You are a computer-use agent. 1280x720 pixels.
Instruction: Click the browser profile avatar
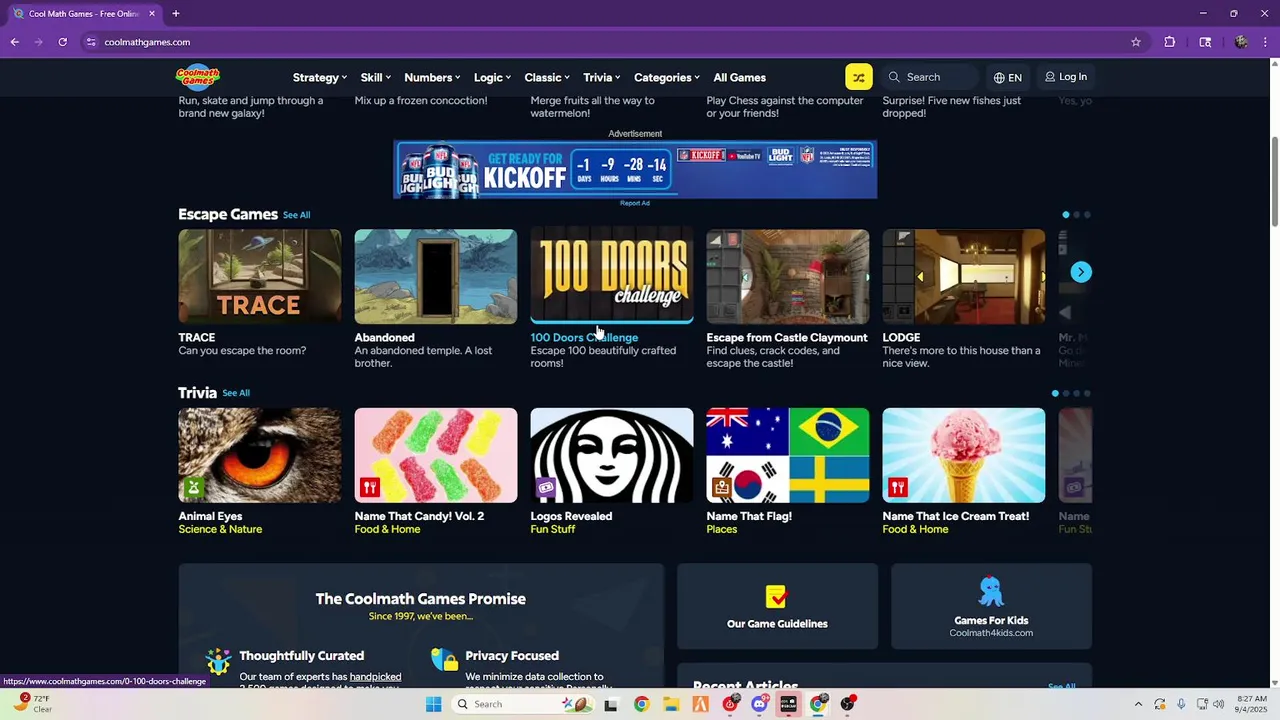click(x=1241, y=42)
